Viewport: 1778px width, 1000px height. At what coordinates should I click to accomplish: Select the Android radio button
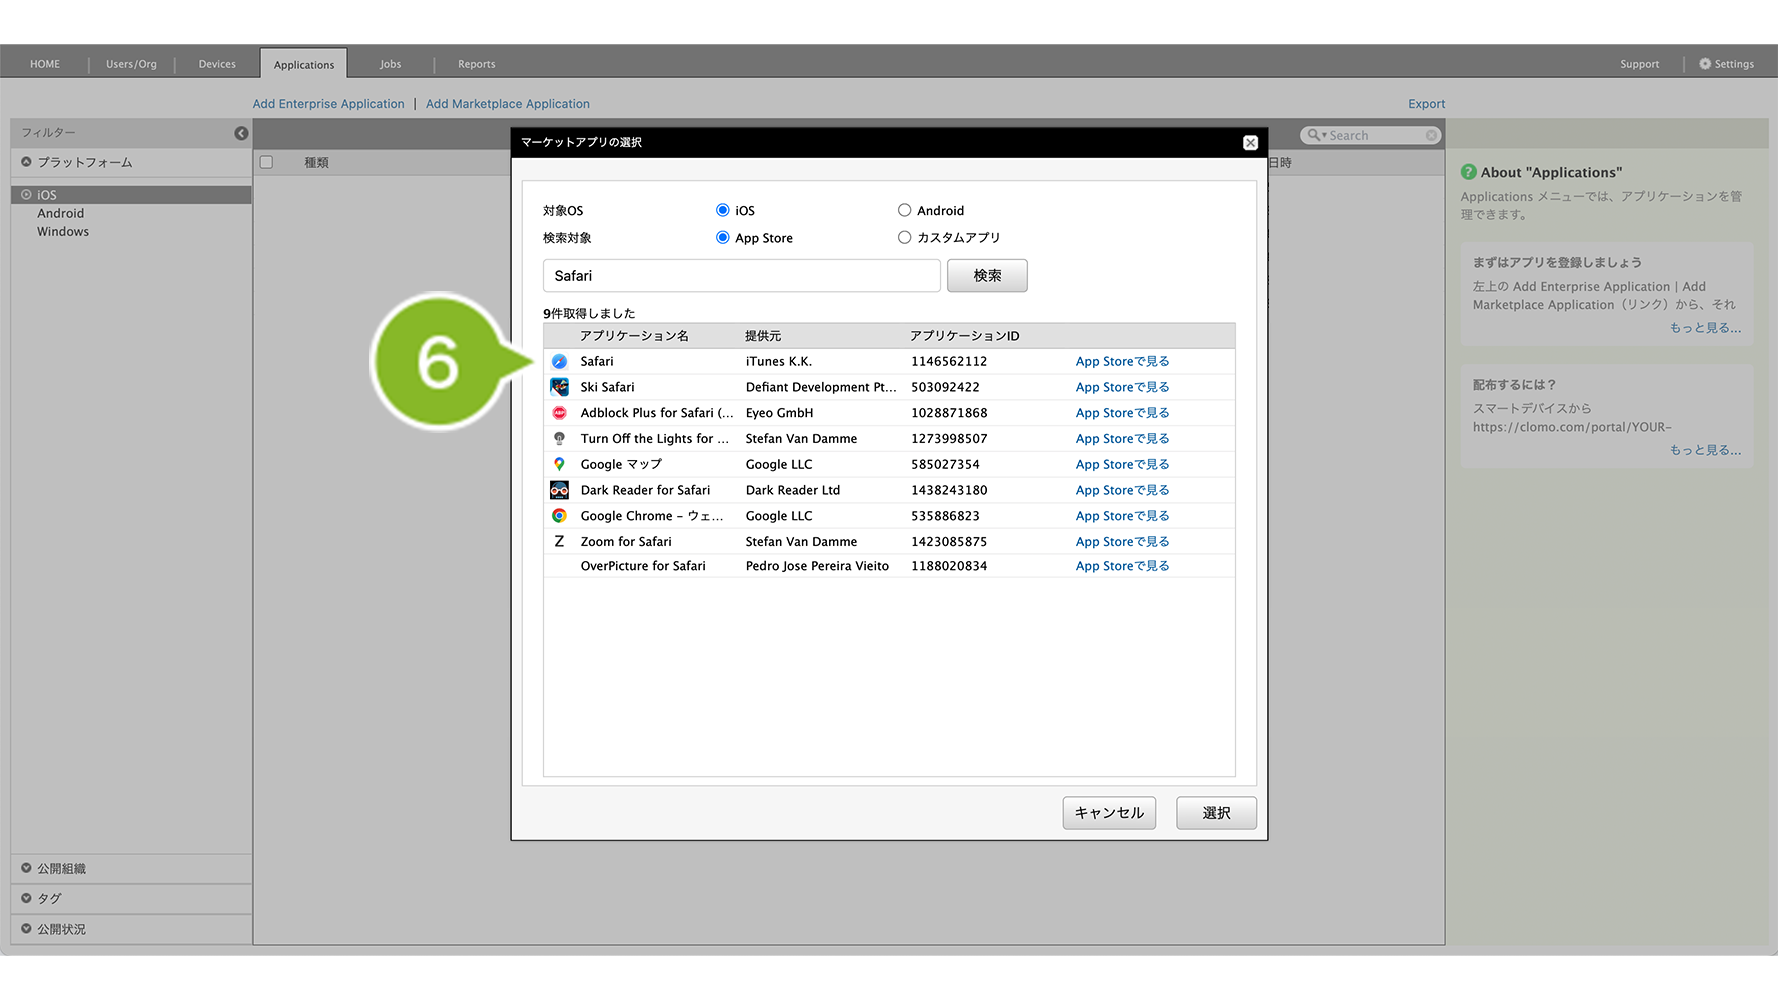pos(904,210)
